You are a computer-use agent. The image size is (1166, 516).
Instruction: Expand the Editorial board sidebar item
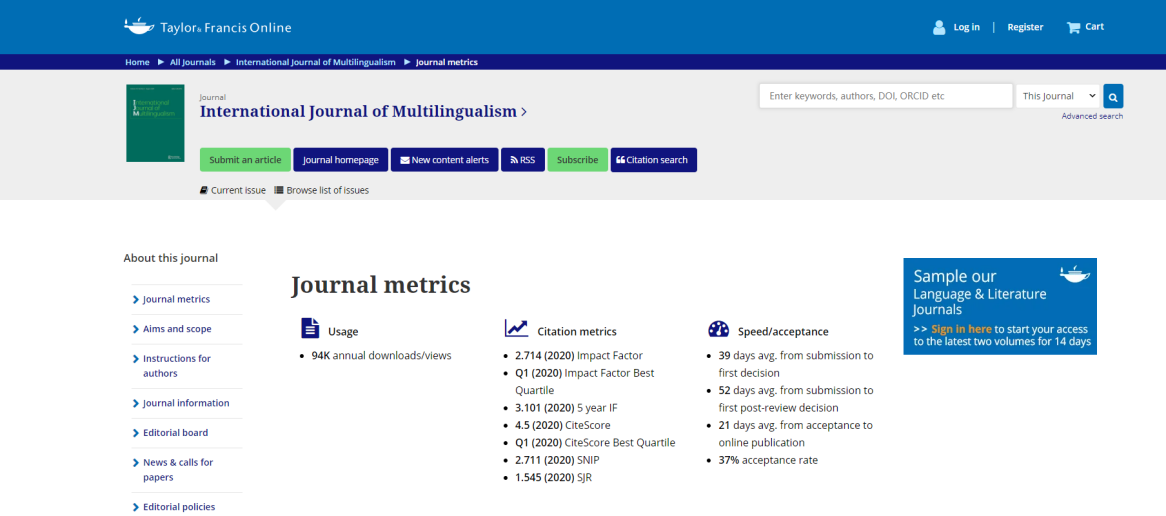[x=175, y=433]
